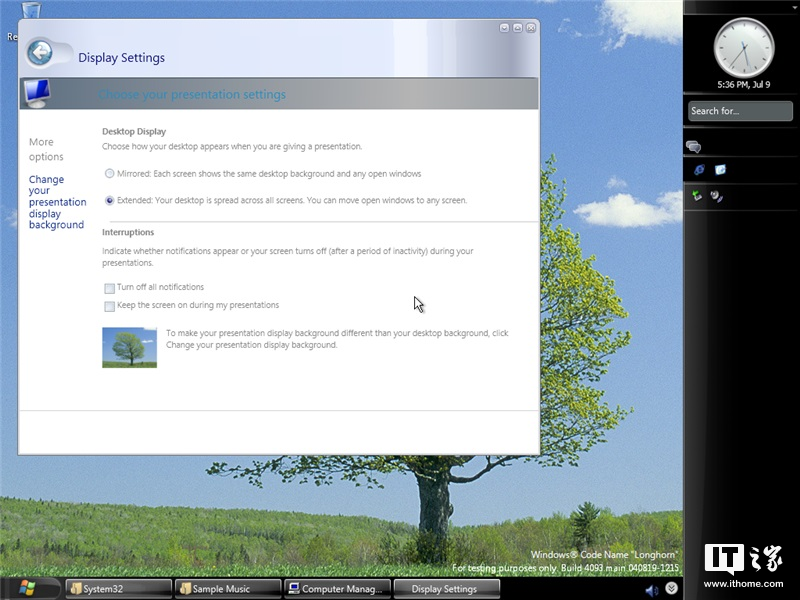The width and height of the screenshot is (800, 600).
Task: Click the analog clock in the sidebar
Action: click(x=743, y=47)
